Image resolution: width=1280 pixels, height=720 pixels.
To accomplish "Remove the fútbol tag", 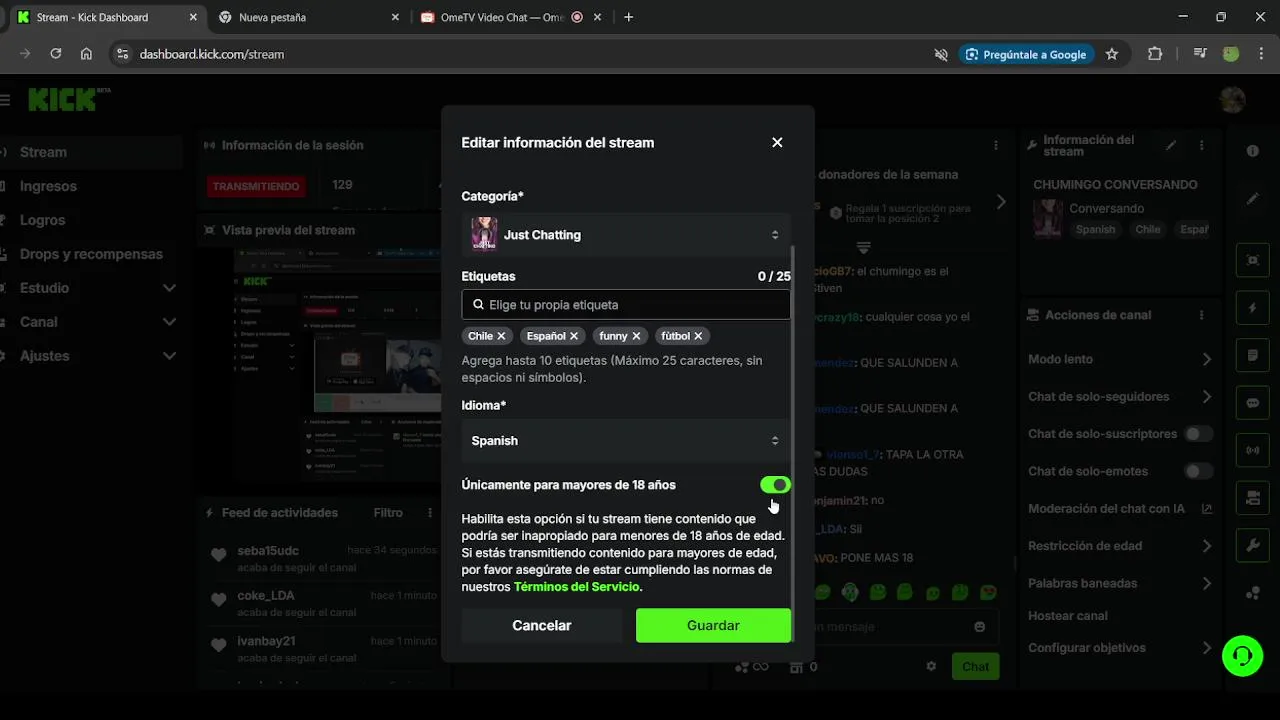I will (x=698, y=336).
